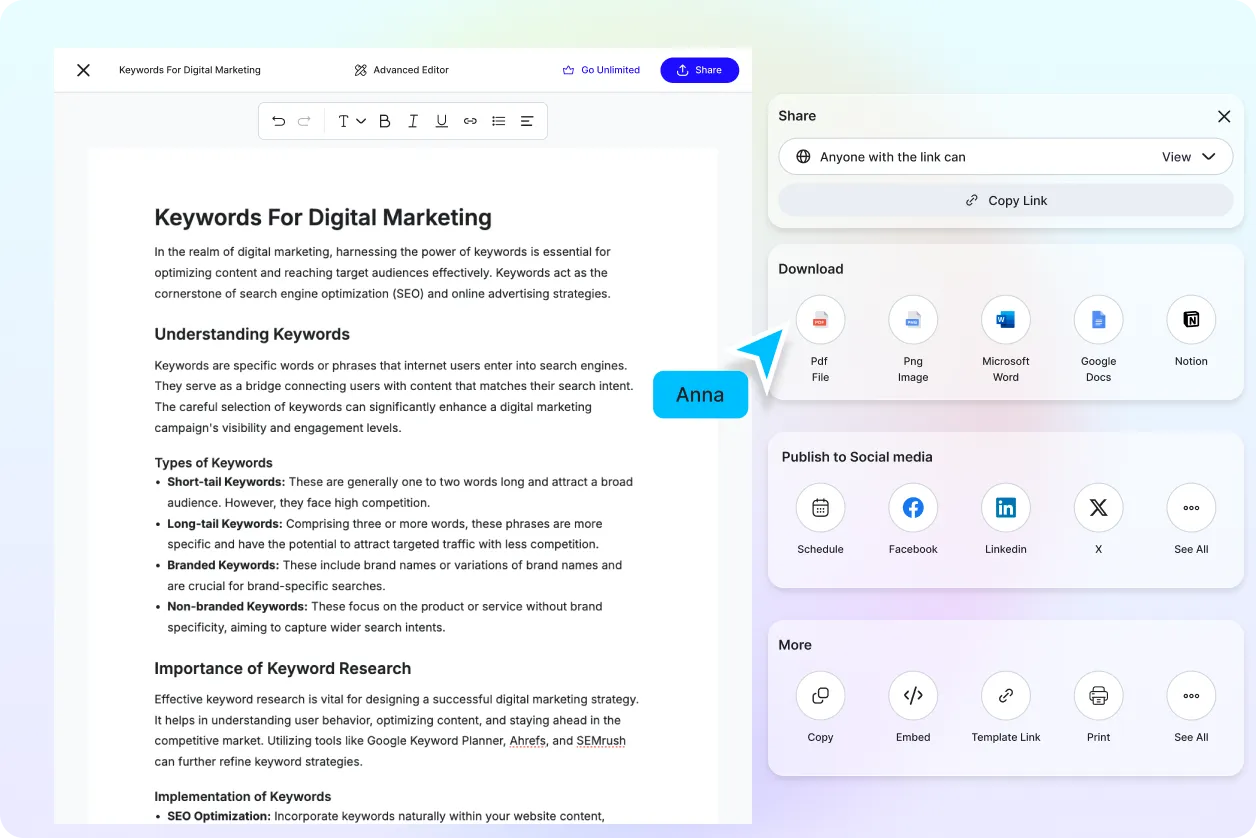Download as Microsoft Word file

pos(1005,320)
